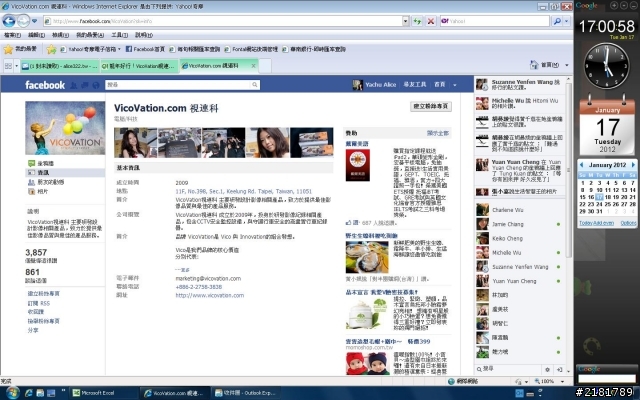This screenshot has height=400, width=640.
Task: Open chat with Keiko Cheng
Action: [x=518, y=238]
